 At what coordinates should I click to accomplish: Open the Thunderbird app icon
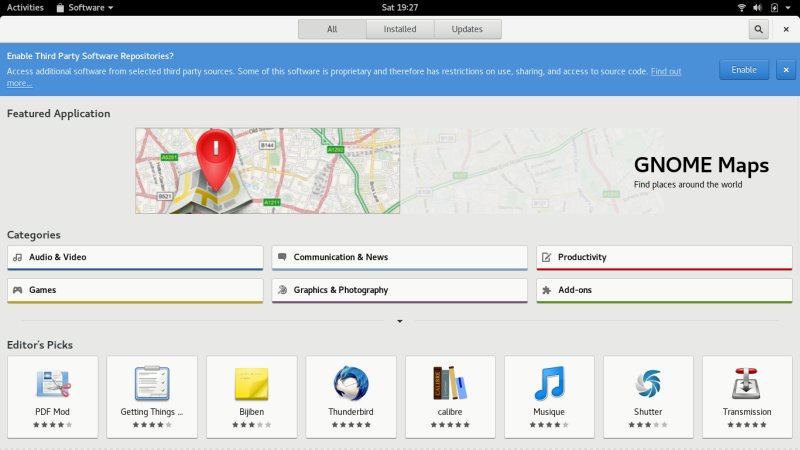(x=351, y=383)
